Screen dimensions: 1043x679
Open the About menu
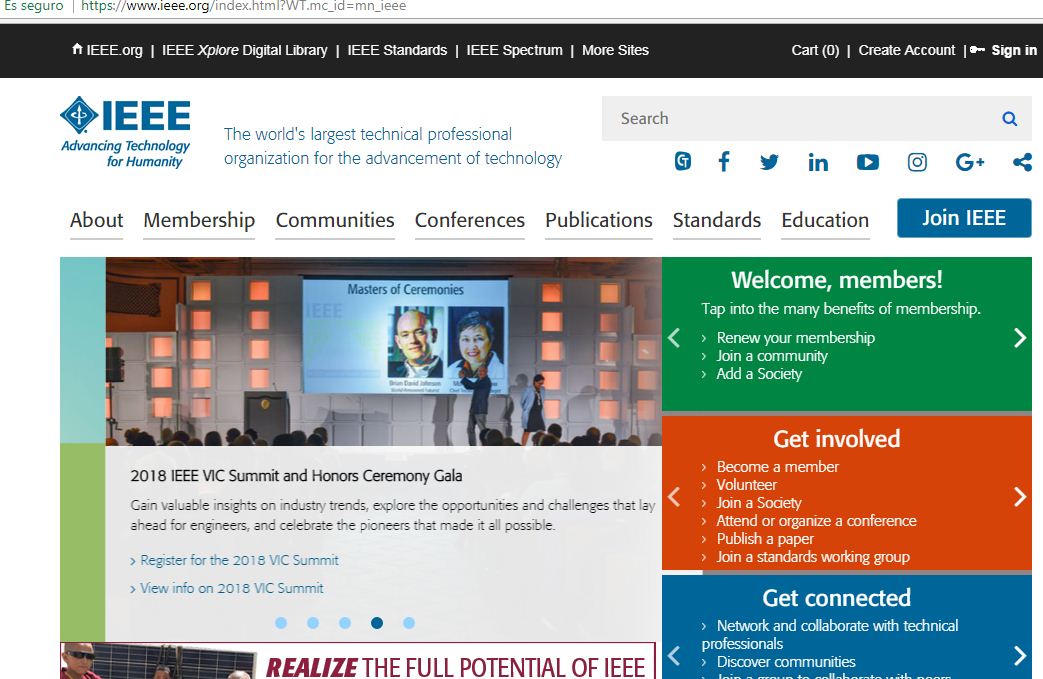pos(96,220)
